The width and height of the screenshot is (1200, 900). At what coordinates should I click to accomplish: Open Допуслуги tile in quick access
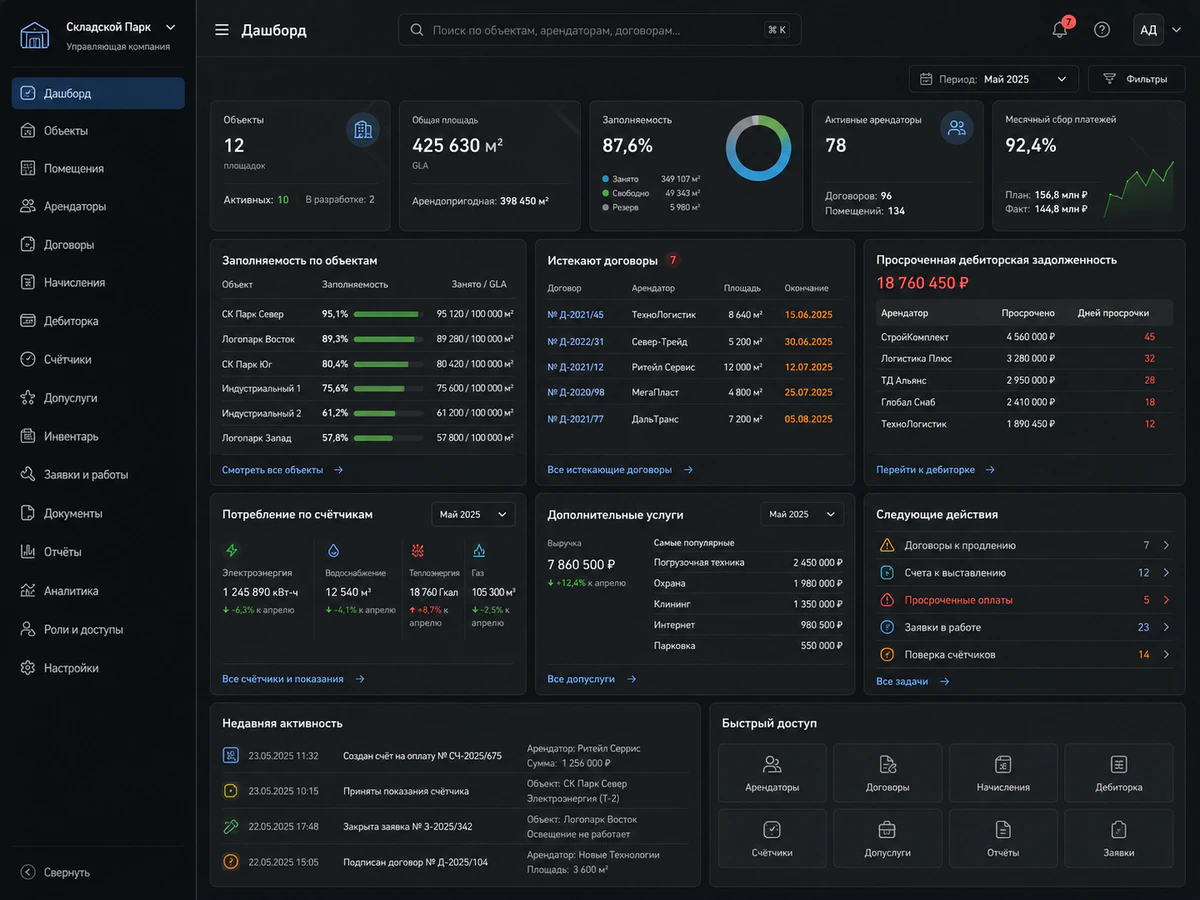pyautogui.click(x=887, y=838)
